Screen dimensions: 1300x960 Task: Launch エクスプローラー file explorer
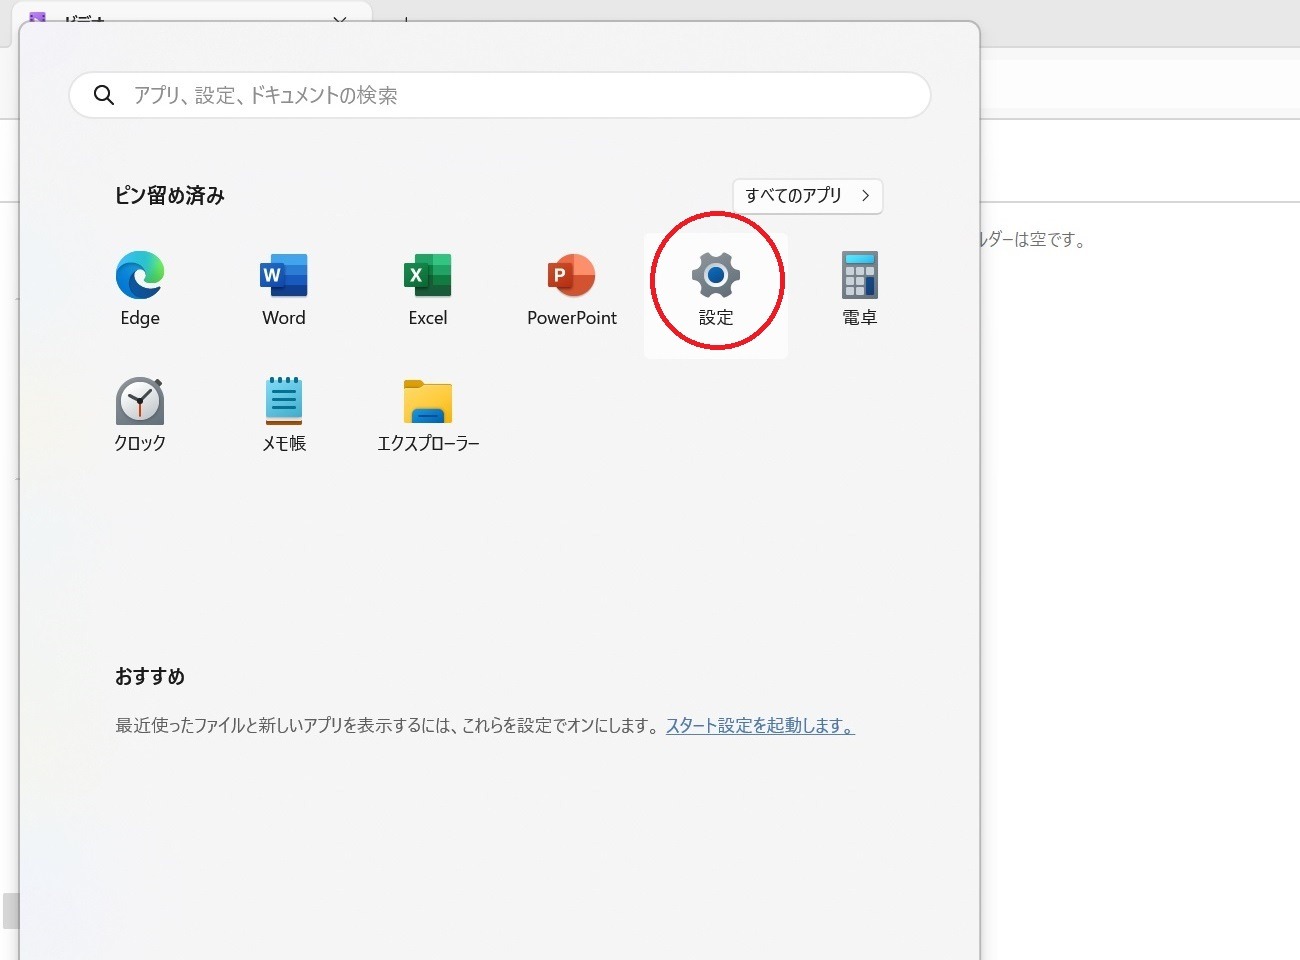(x=428, y=414)
